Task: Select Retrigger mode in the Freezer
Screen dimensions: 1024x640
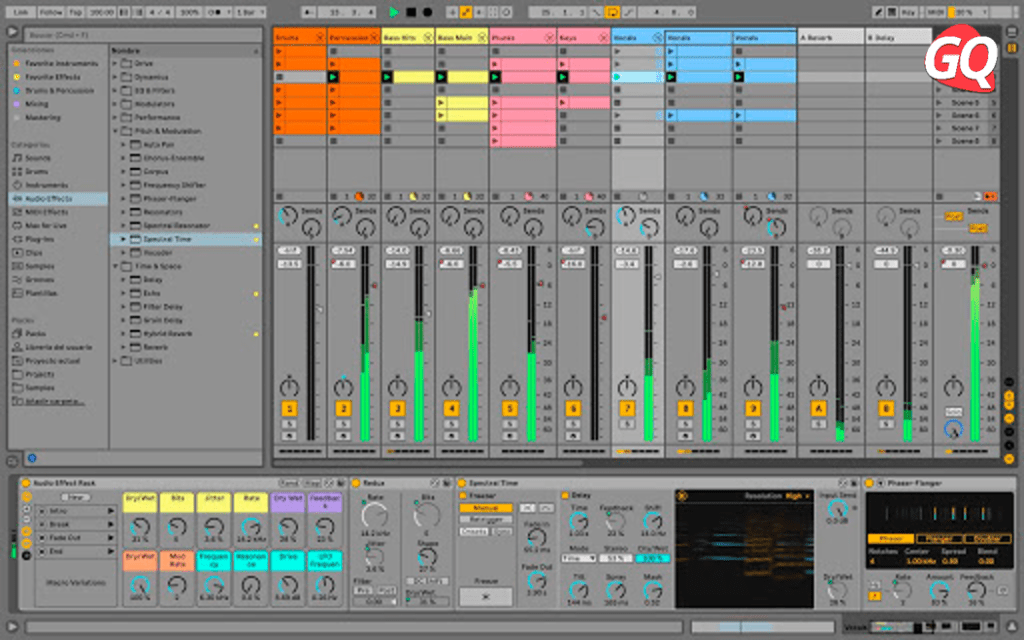Action: coord(486,520)
